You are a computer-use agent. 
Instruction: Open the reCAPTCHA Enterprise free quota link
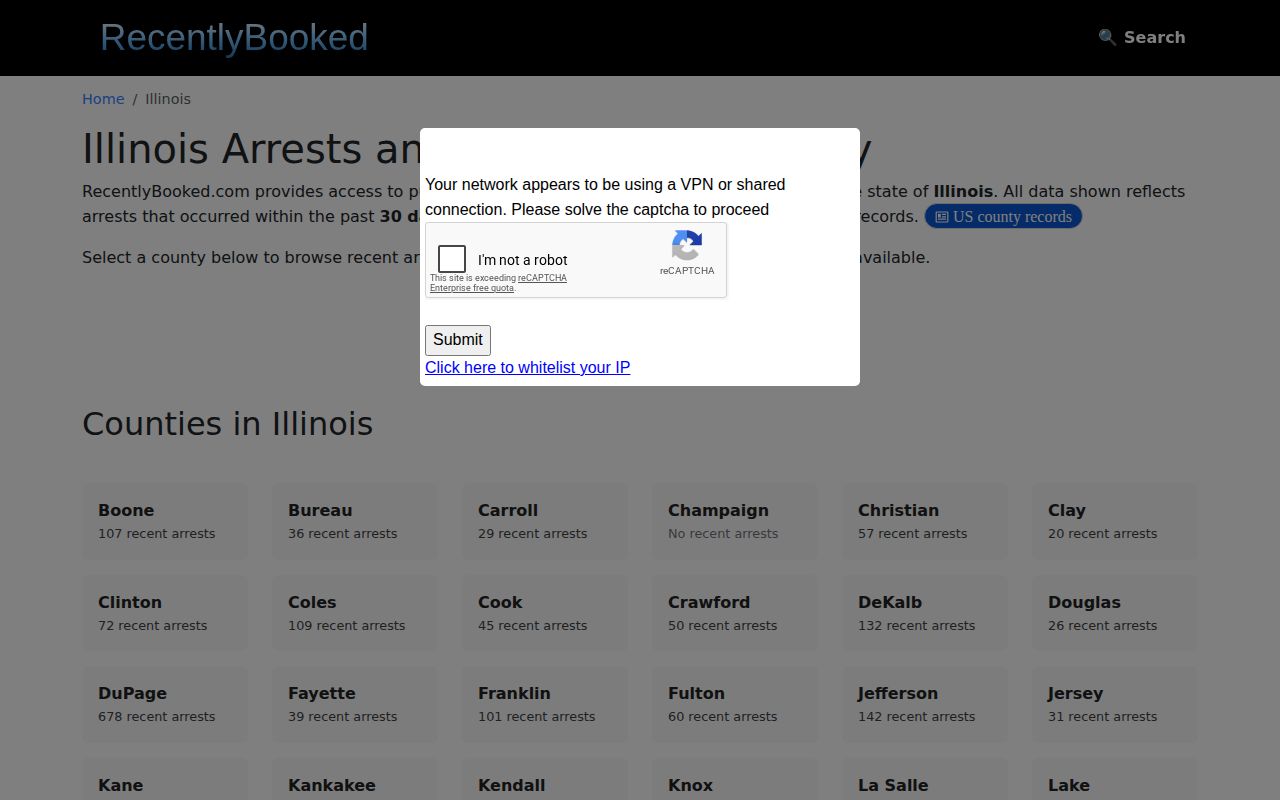498,283
